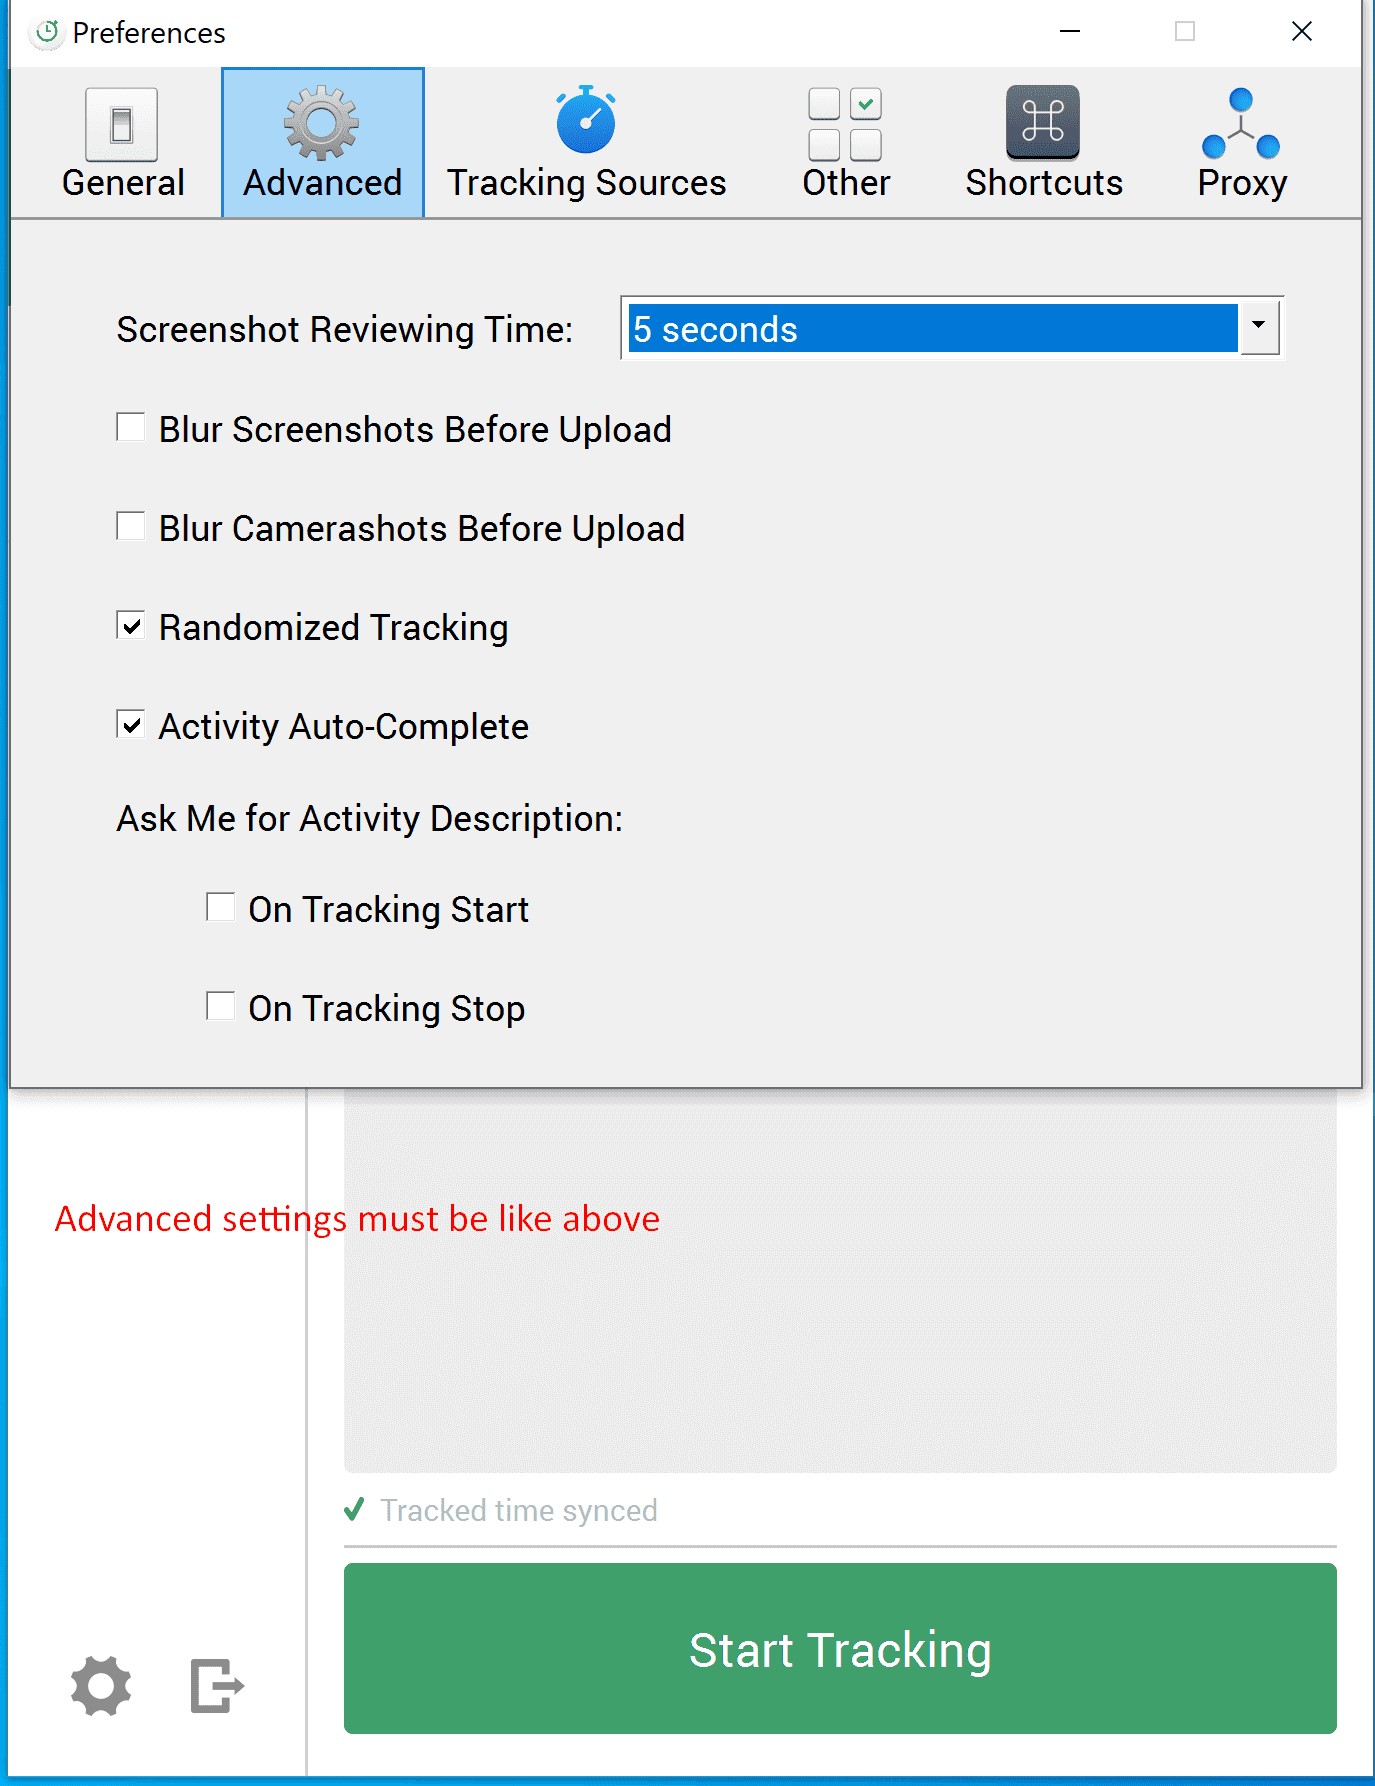
Task: Switch to the Tracking Sources tab label
Action: tap(586, 183)
